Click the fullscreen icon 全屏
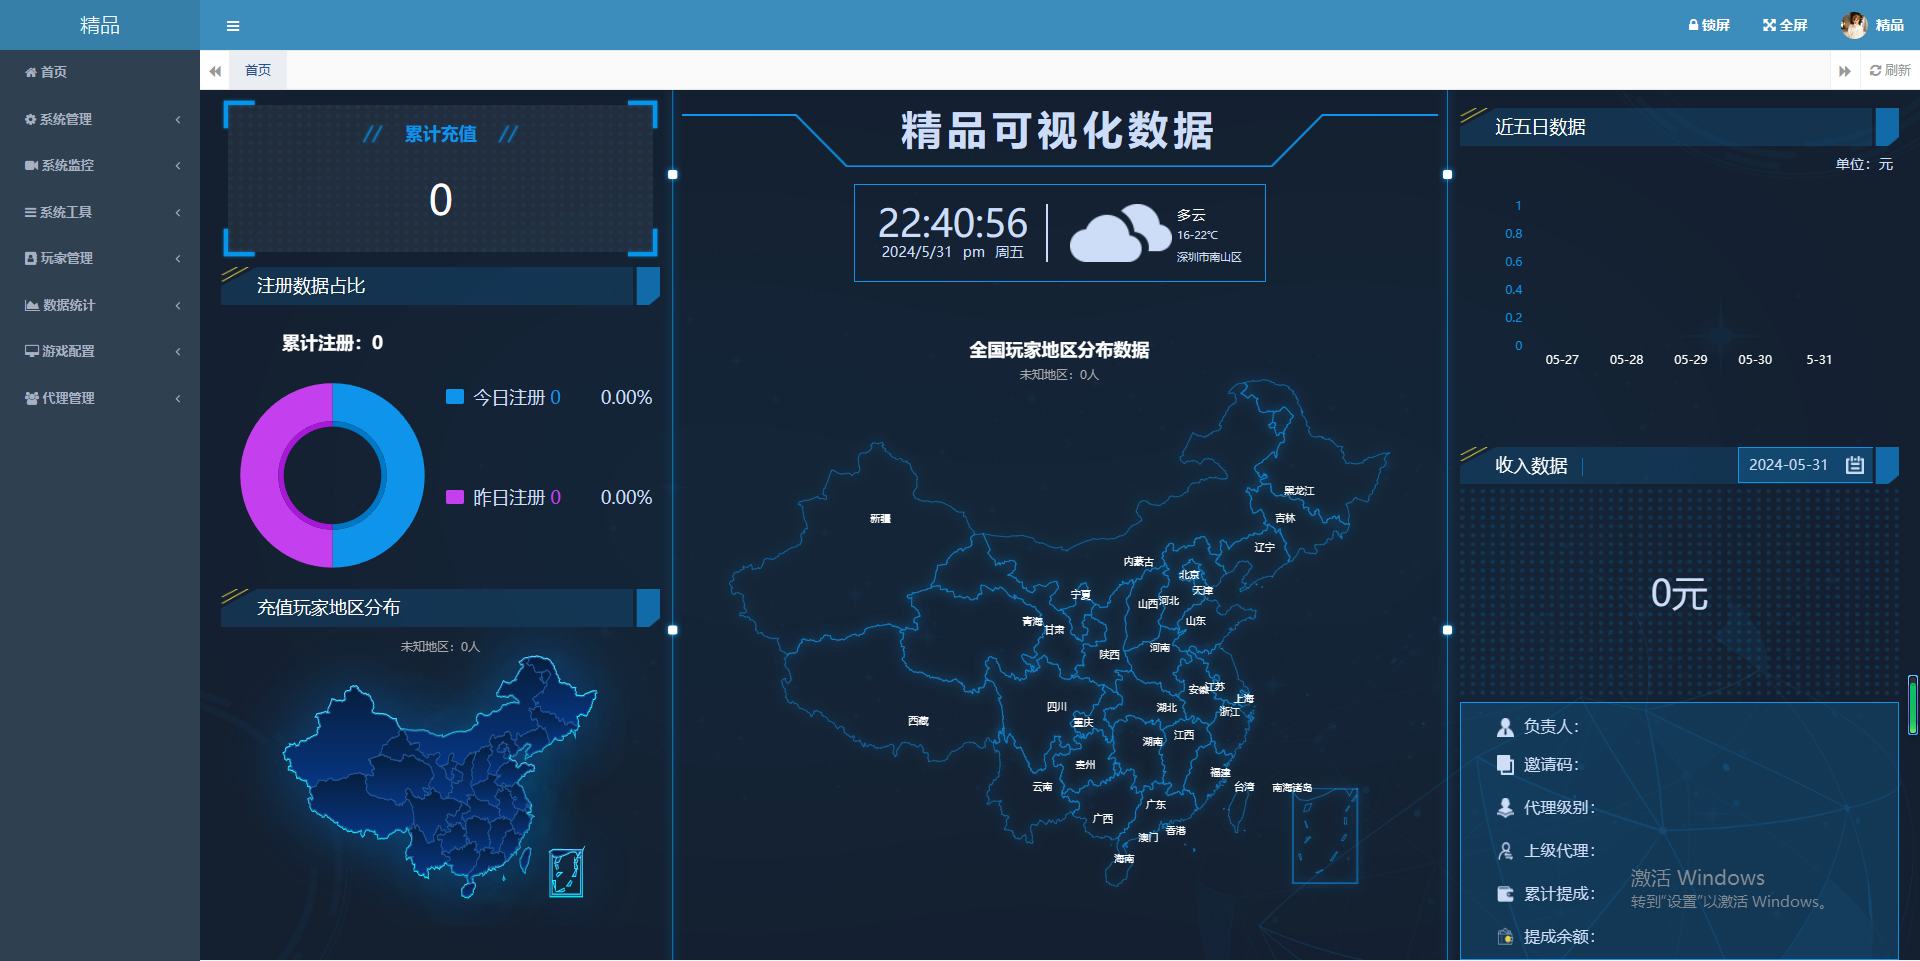The height and width of the screenshot is (961, 1920). click(1769, 25)
